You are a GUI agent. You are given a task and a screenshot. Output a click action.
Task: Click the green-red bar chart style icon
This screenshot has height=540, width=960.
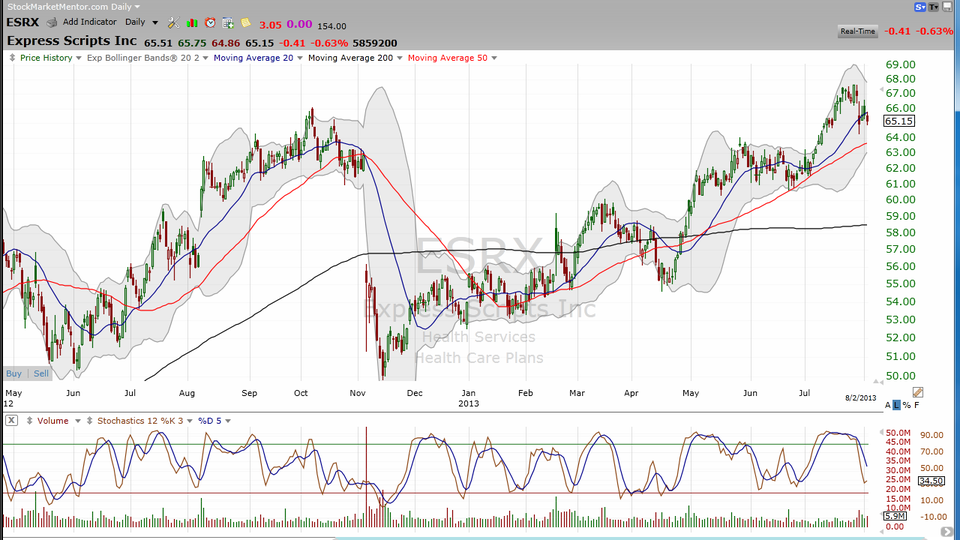(192, 23)
